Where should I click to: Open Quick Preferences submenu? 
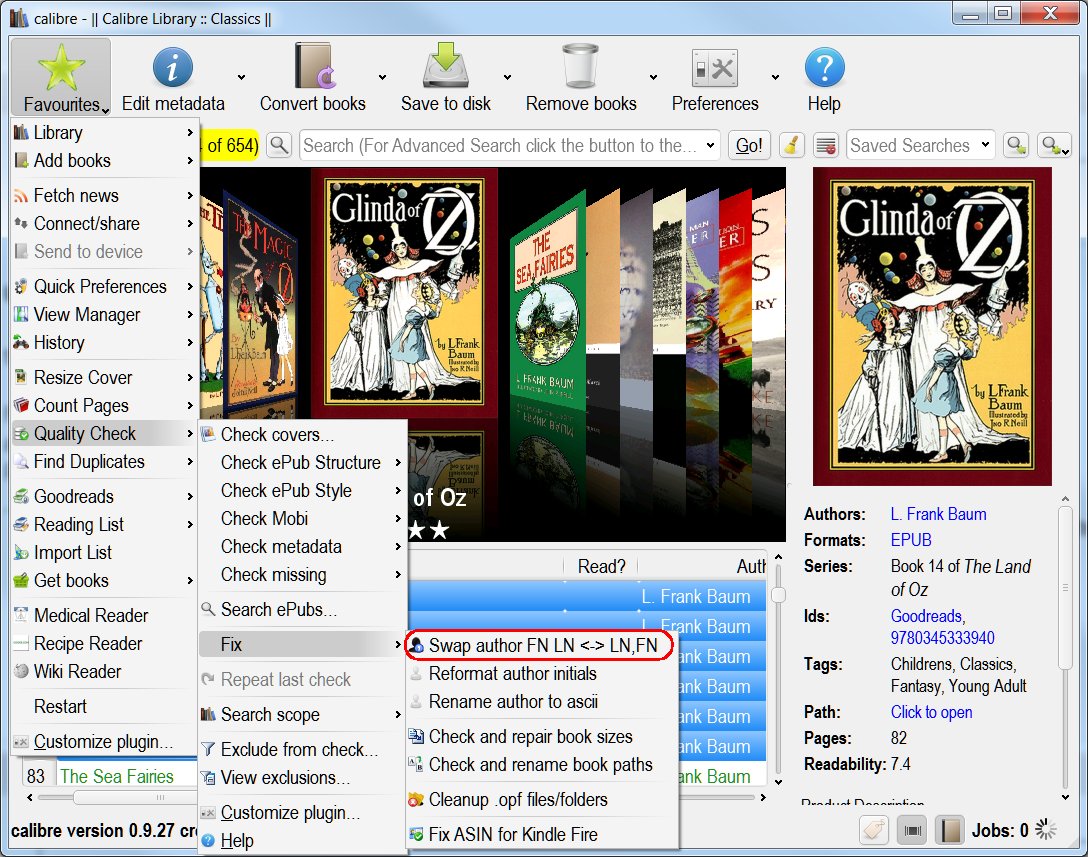click(x=104, y=287)
